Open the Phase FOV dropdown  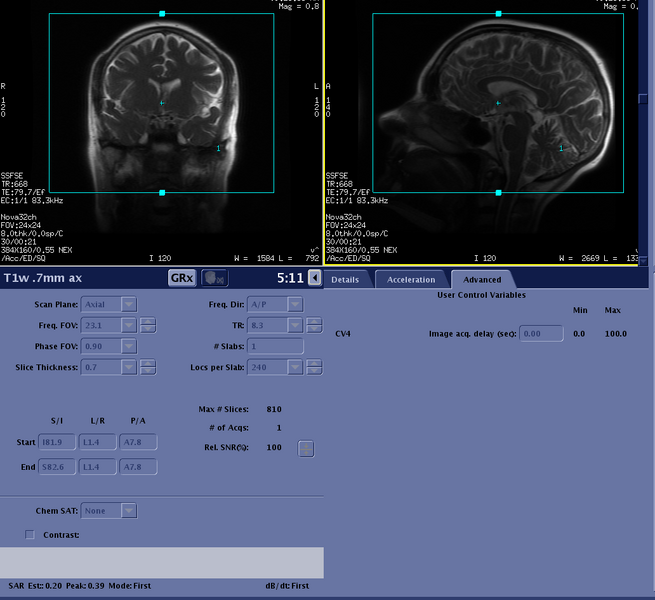point(129,346)
